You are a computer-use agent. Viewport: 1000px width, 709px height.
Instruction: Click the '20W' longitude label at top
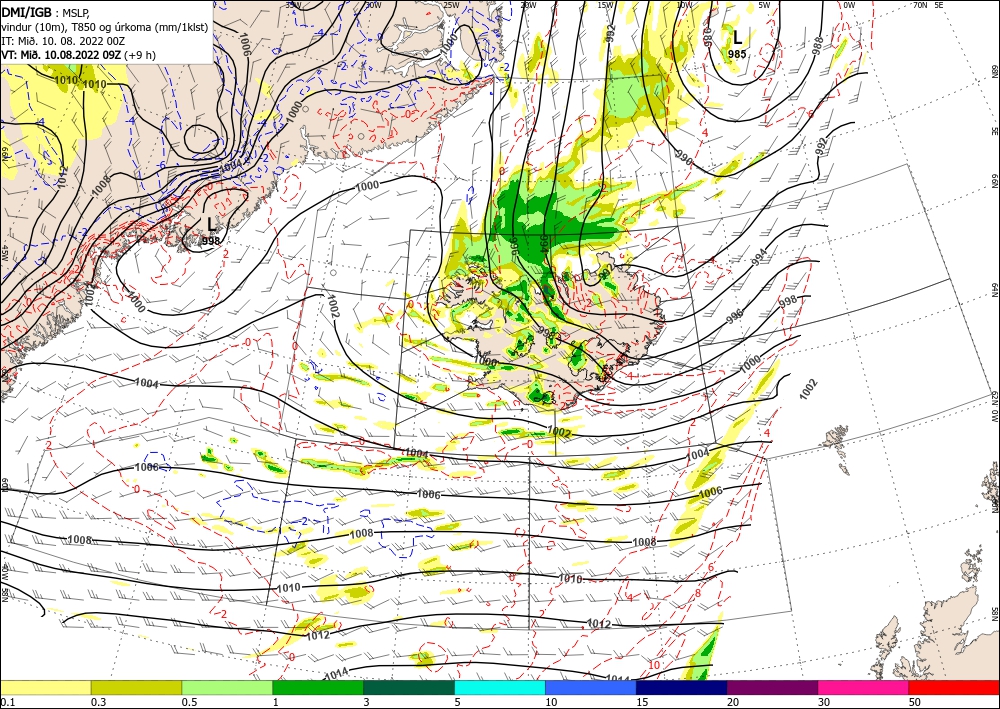point(528,5)
